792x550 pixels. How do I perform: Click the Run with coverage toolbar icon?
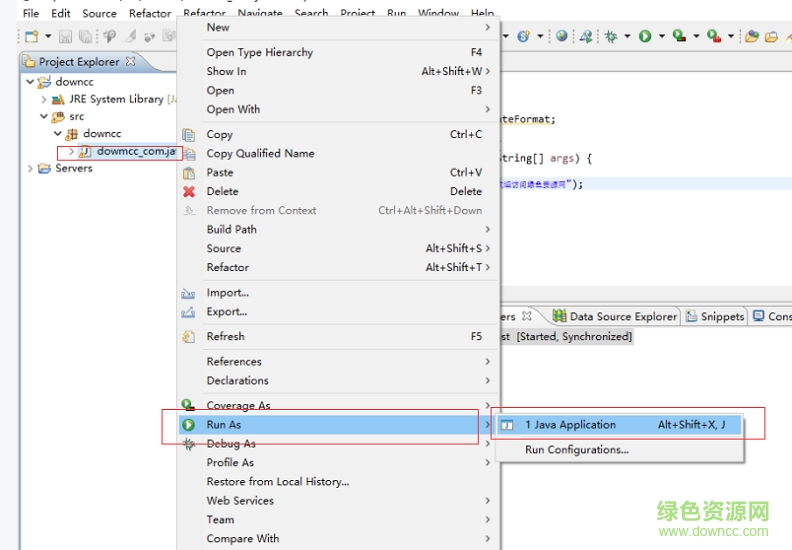(679, 36)
